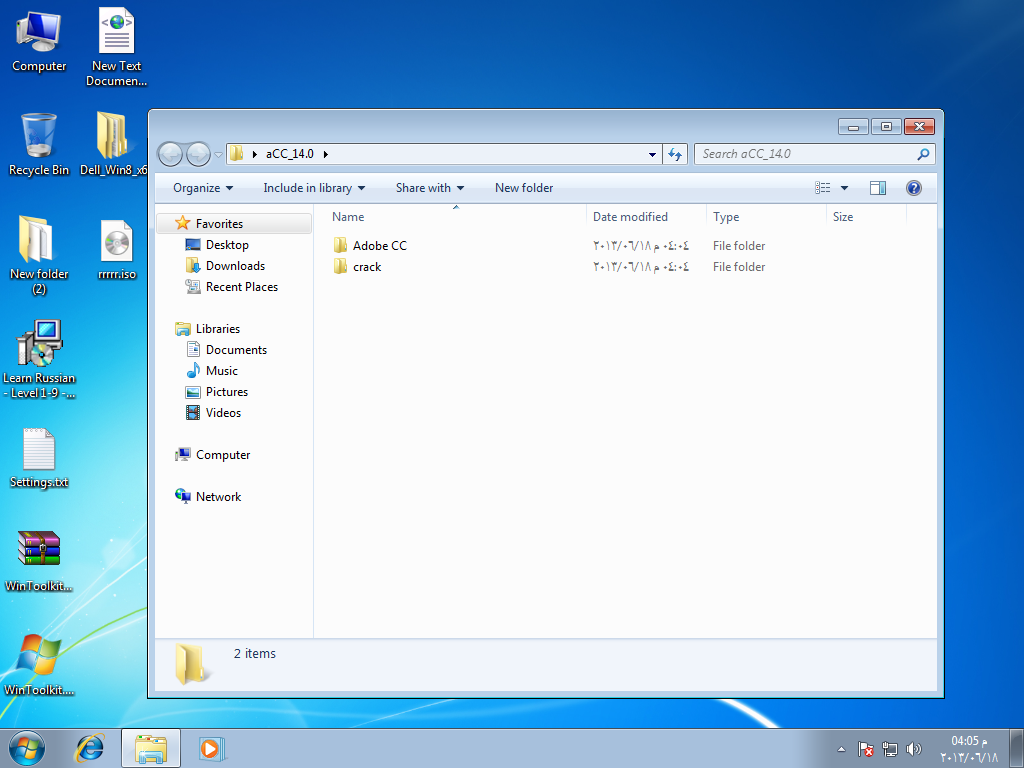Open the view options dropdown arrow

(x=844, y=188)
